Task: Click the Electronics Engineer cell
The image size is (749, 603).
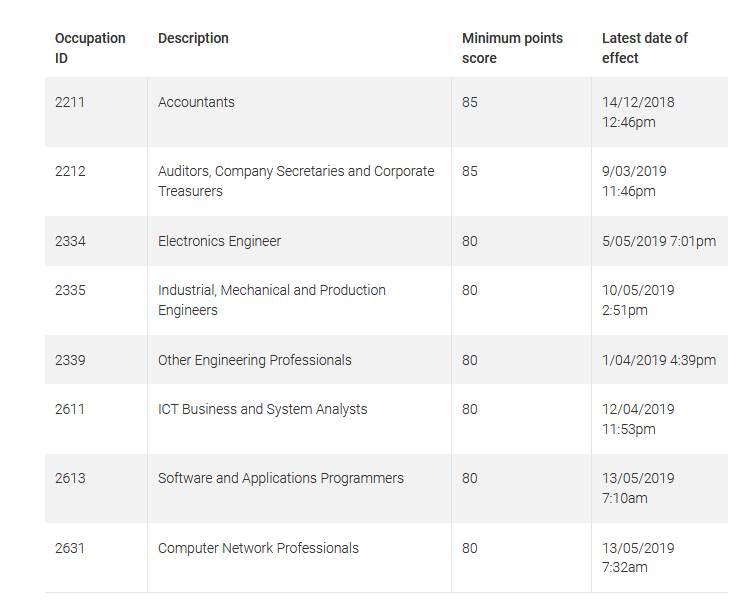Action: (219, 241)
